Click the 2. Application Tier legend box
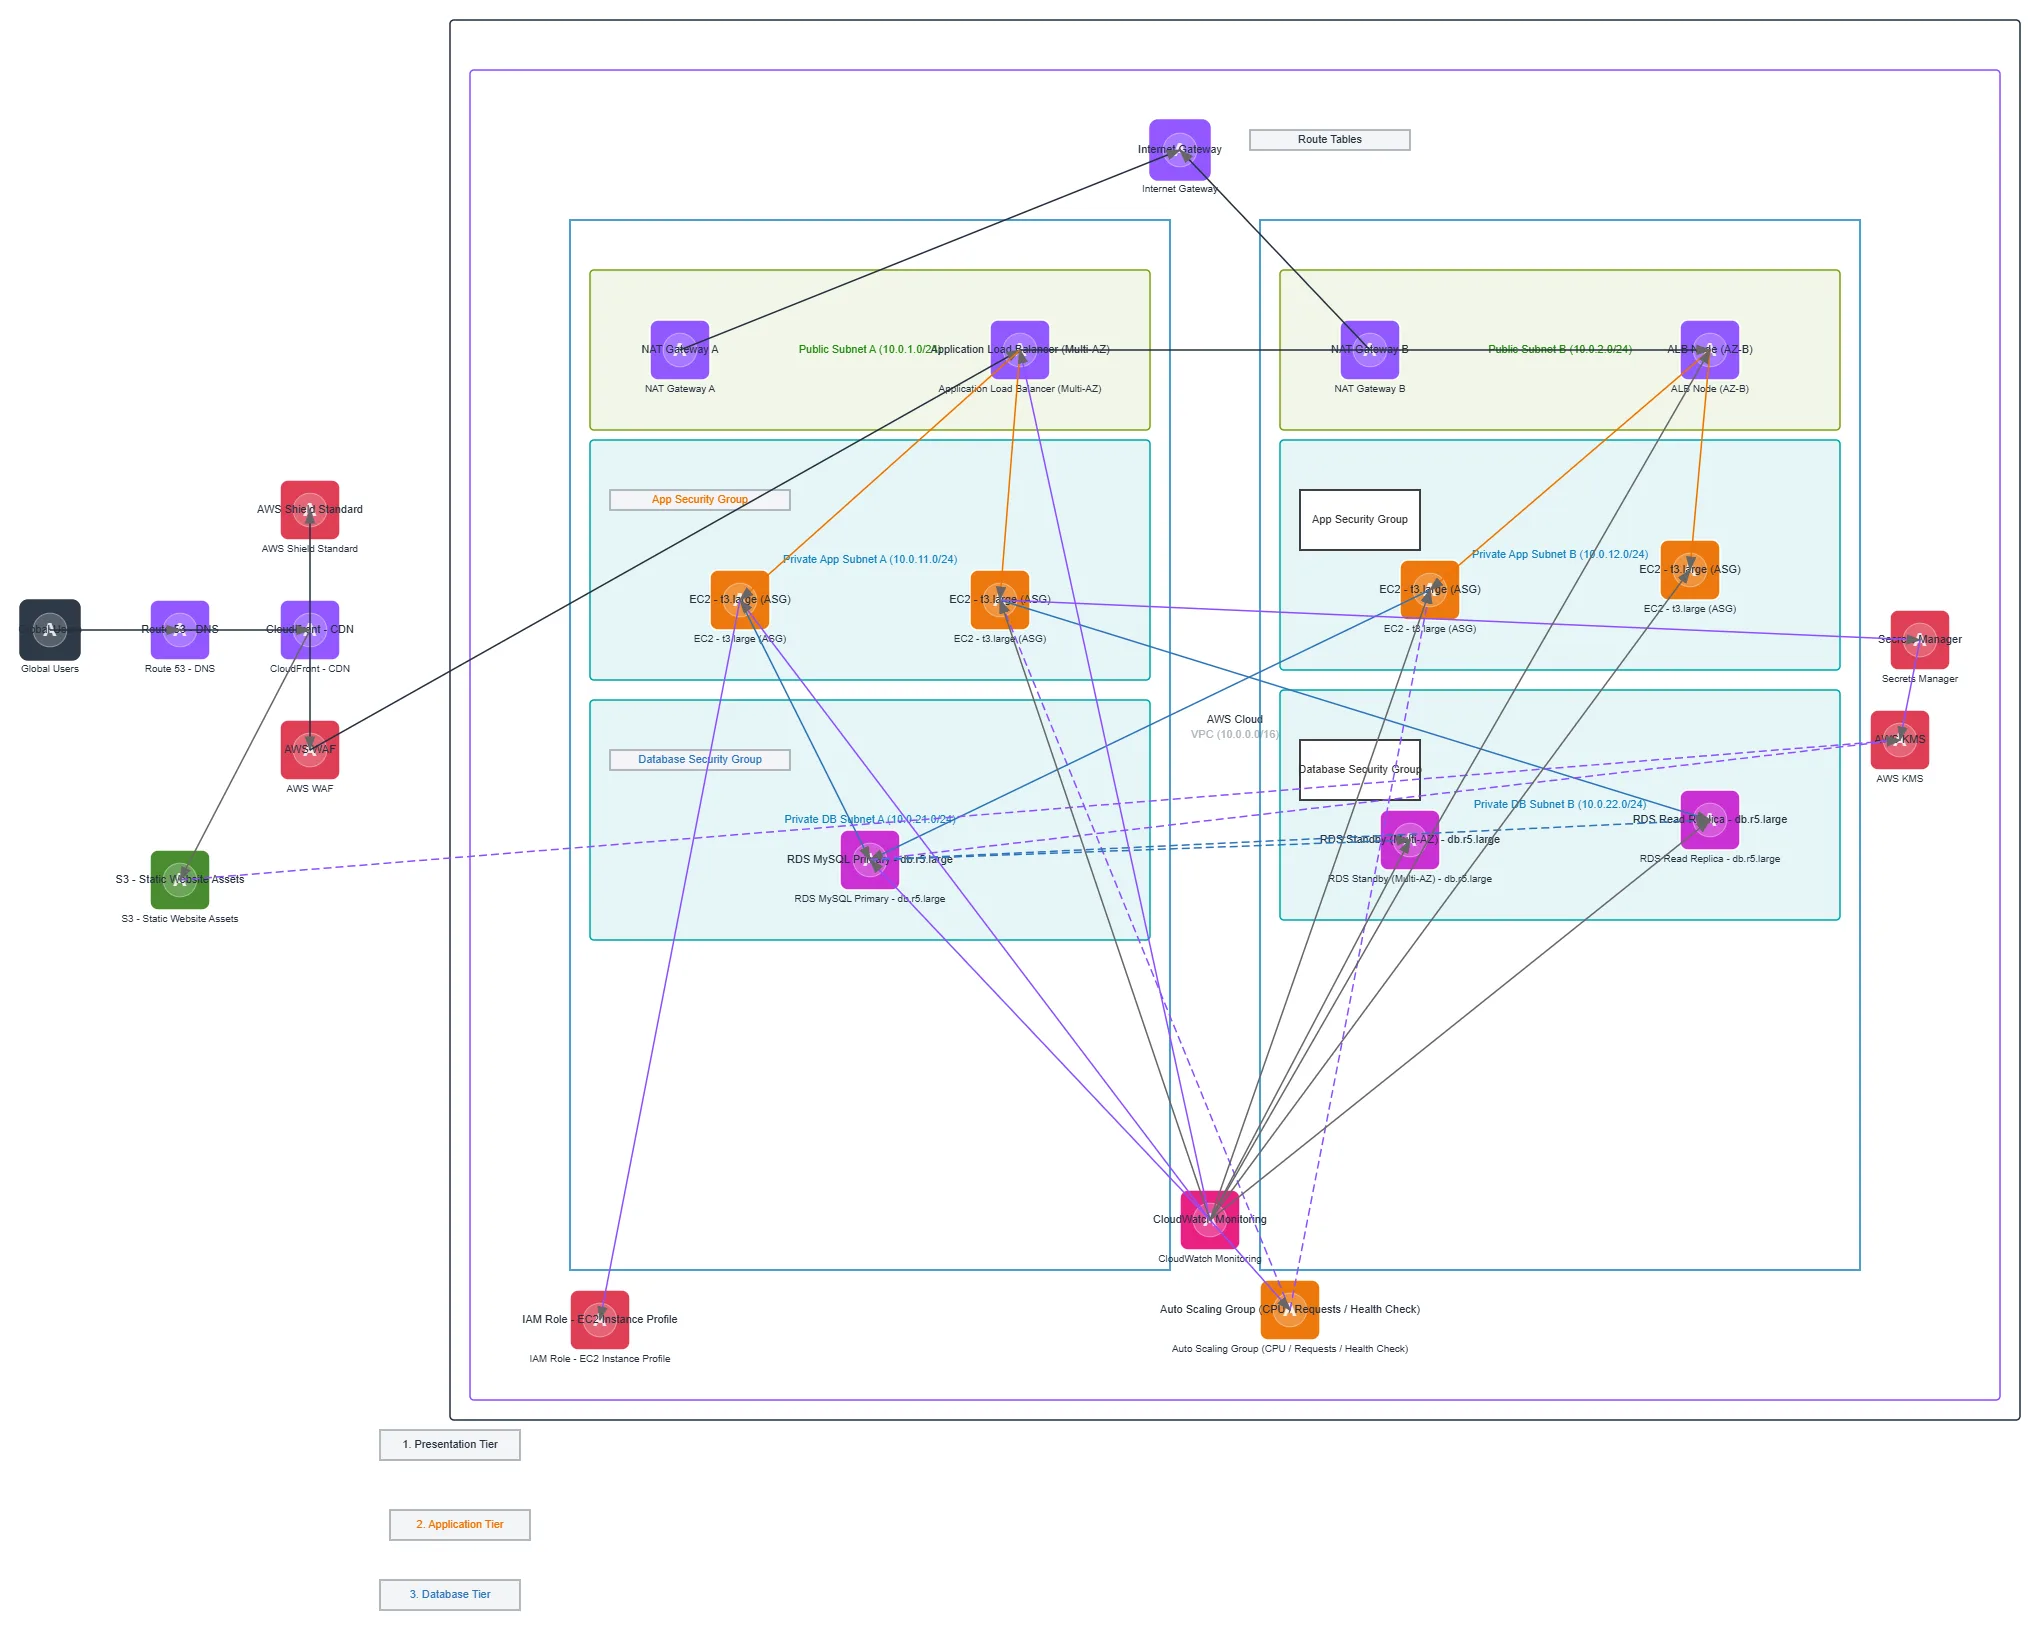Image resolution: width=2040 pixels, height=1630 pixels. 460,1525
